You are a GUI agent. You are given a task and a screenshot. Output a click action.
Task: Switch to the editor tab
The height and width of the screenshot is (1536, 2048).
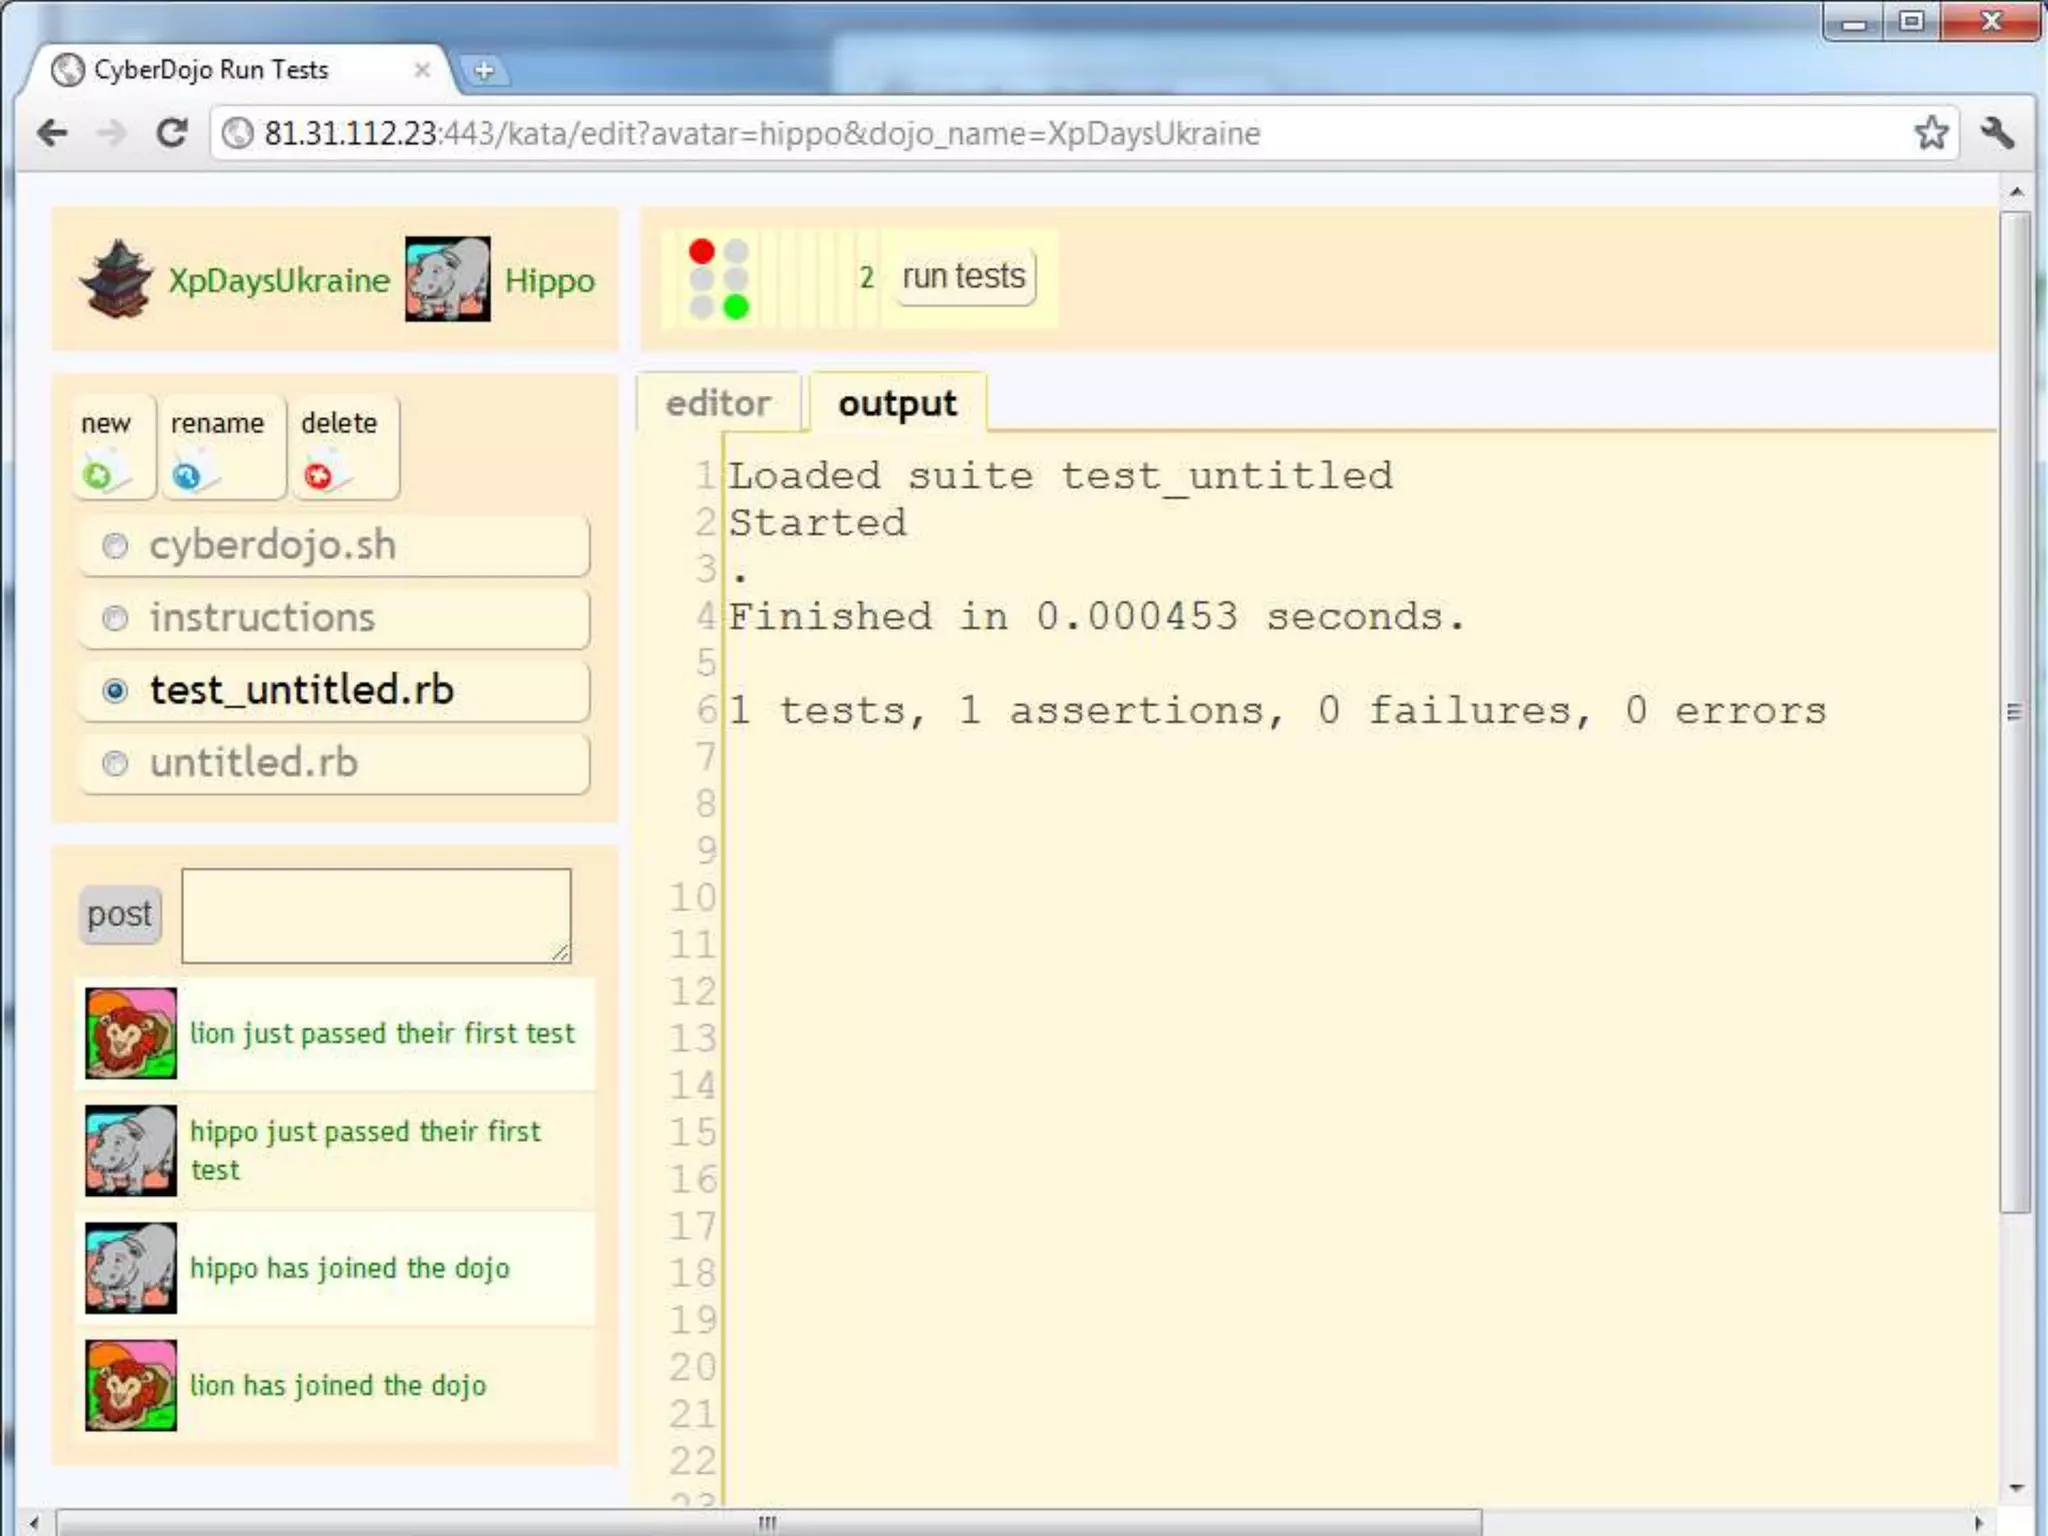[x=718, y=403]
